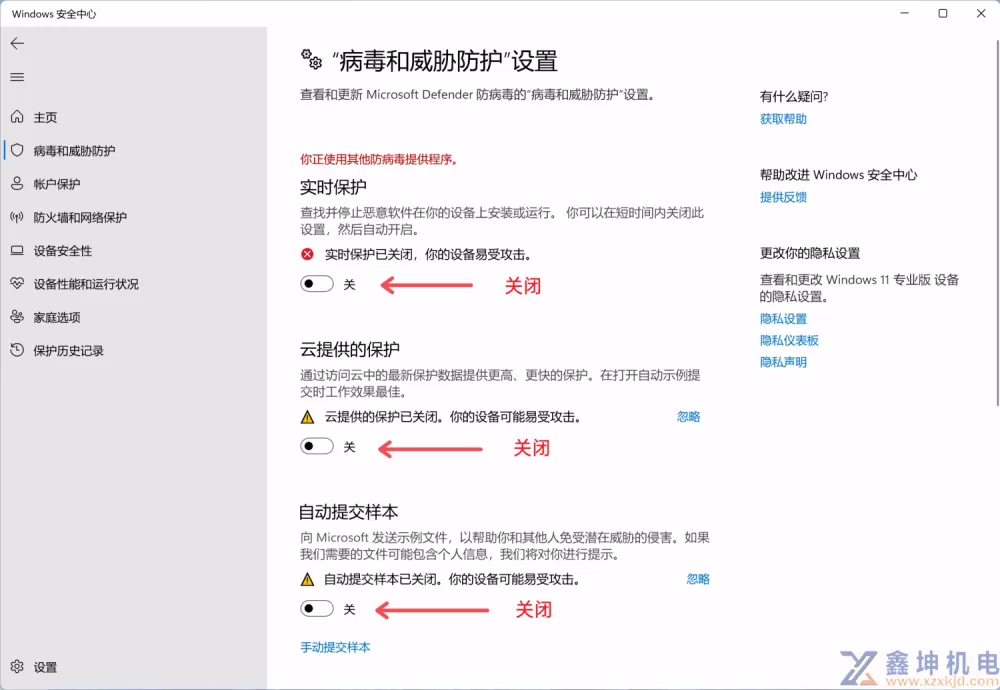Open the 主页 navigation item
Viewport: 1000px width, 690px height.
(x=134, y=117)
